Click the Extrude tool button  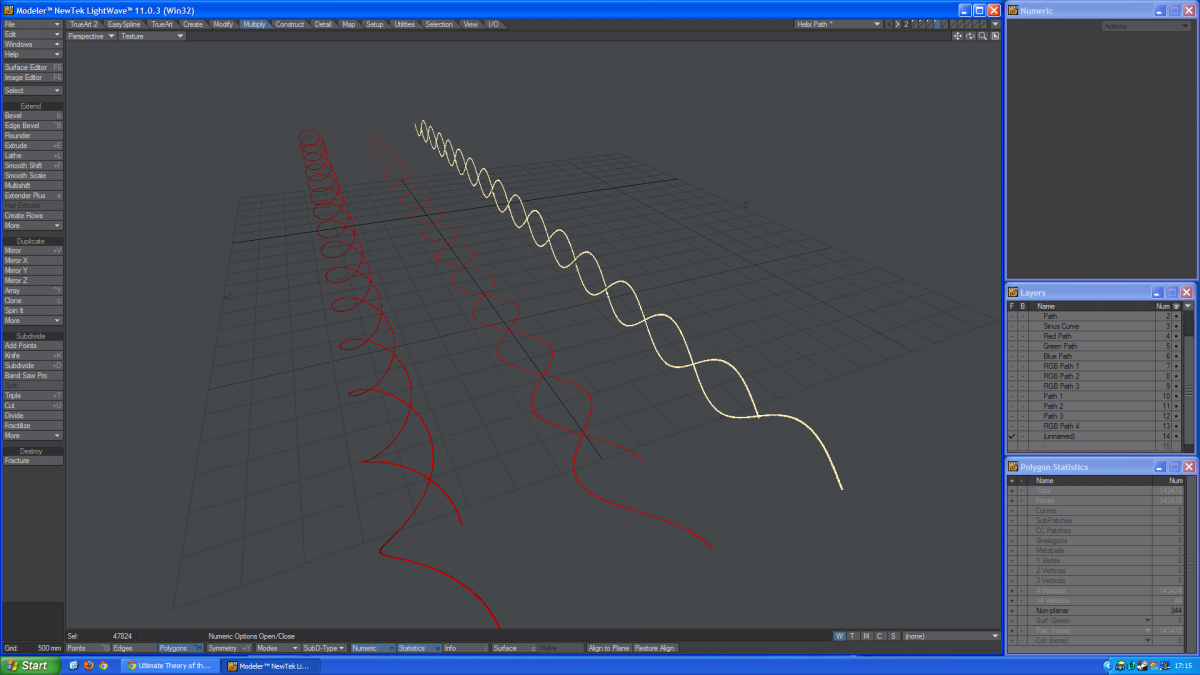[33, 146]
